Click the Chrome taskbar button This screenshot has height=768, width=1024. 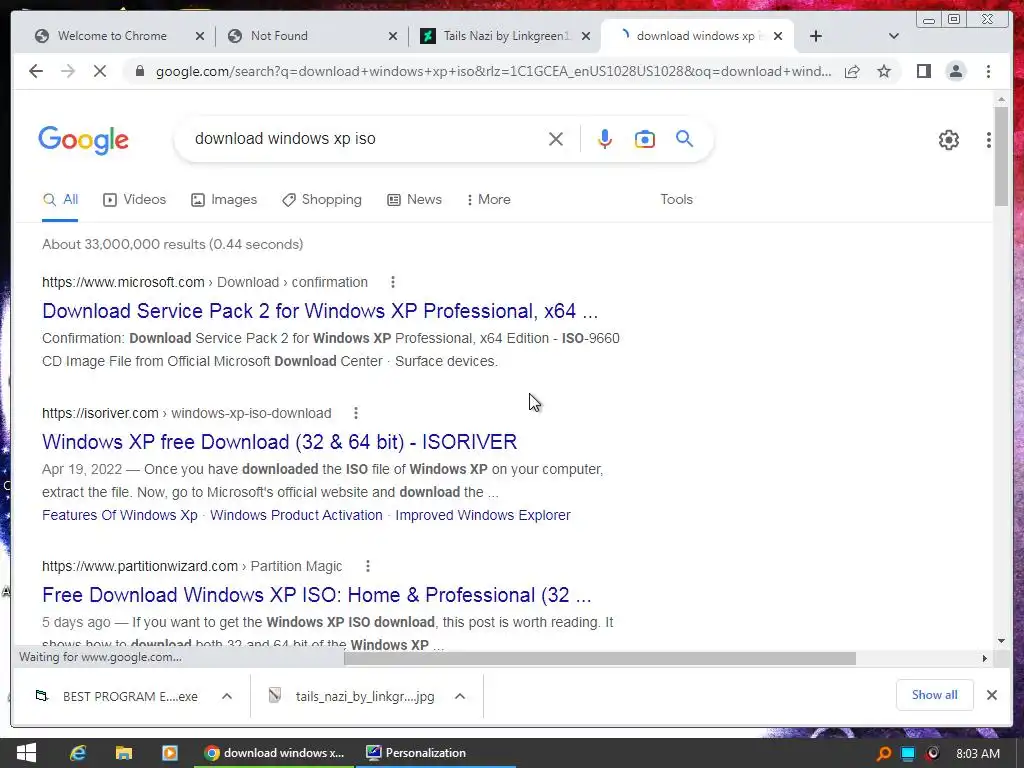tap(274, 753)
